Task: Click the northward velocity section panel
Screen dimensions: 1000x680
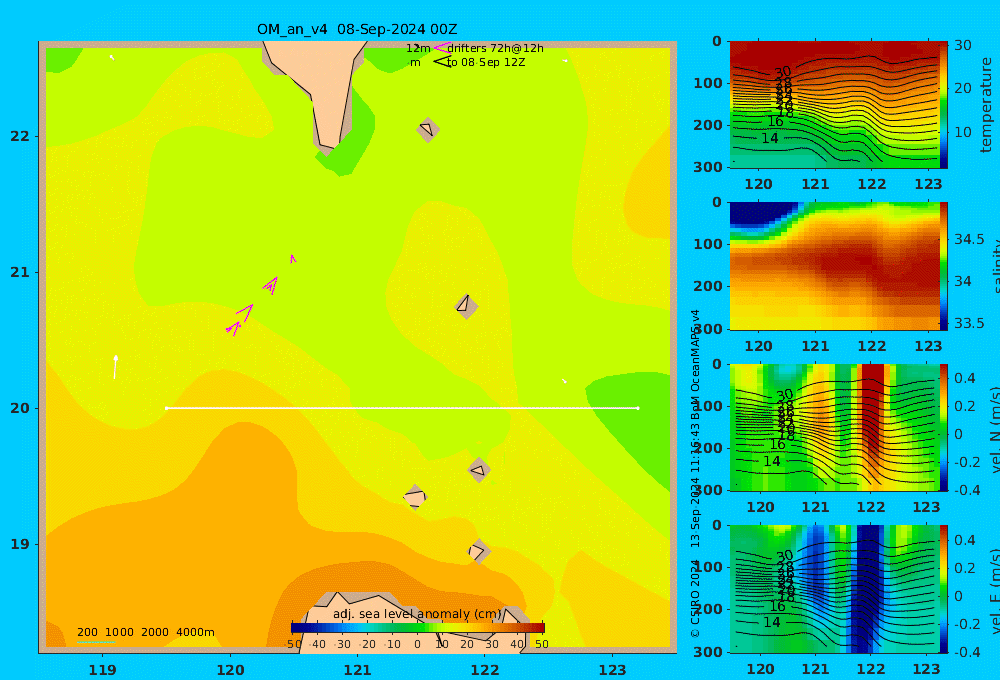Action: click(x=834, y=427)
